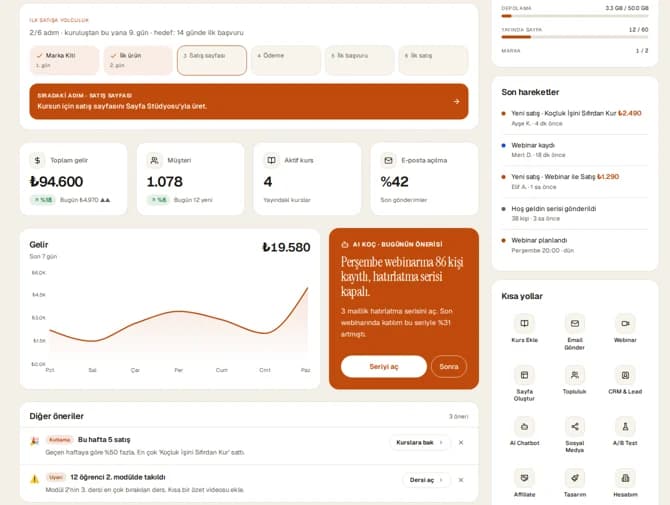The width and height of the screenshot is (670, 505).
Task: Click the warning icon beside 12 öğrenci suggestion
Action: 35,479
